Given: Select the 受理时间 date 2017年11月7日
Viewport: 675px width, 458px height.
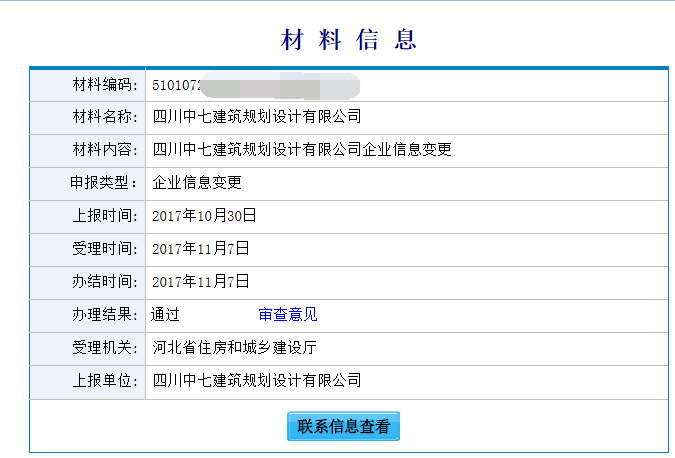Looking at the screenshot, I should tap(201, 249).
